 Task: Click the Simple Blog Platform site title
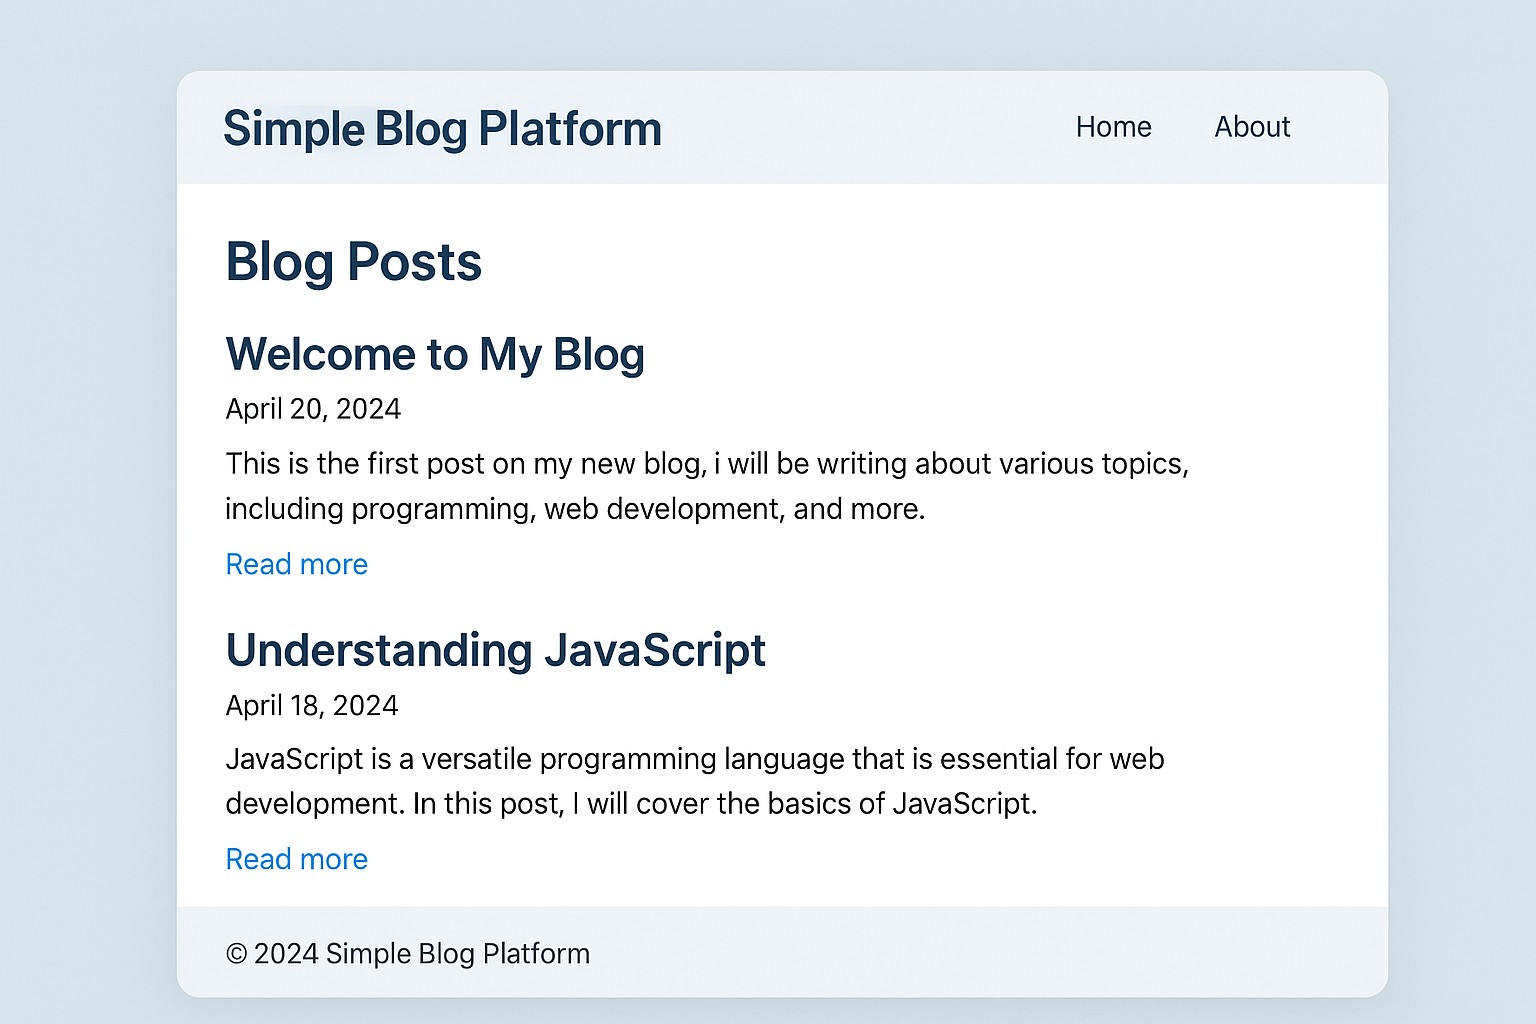(442, 128)
